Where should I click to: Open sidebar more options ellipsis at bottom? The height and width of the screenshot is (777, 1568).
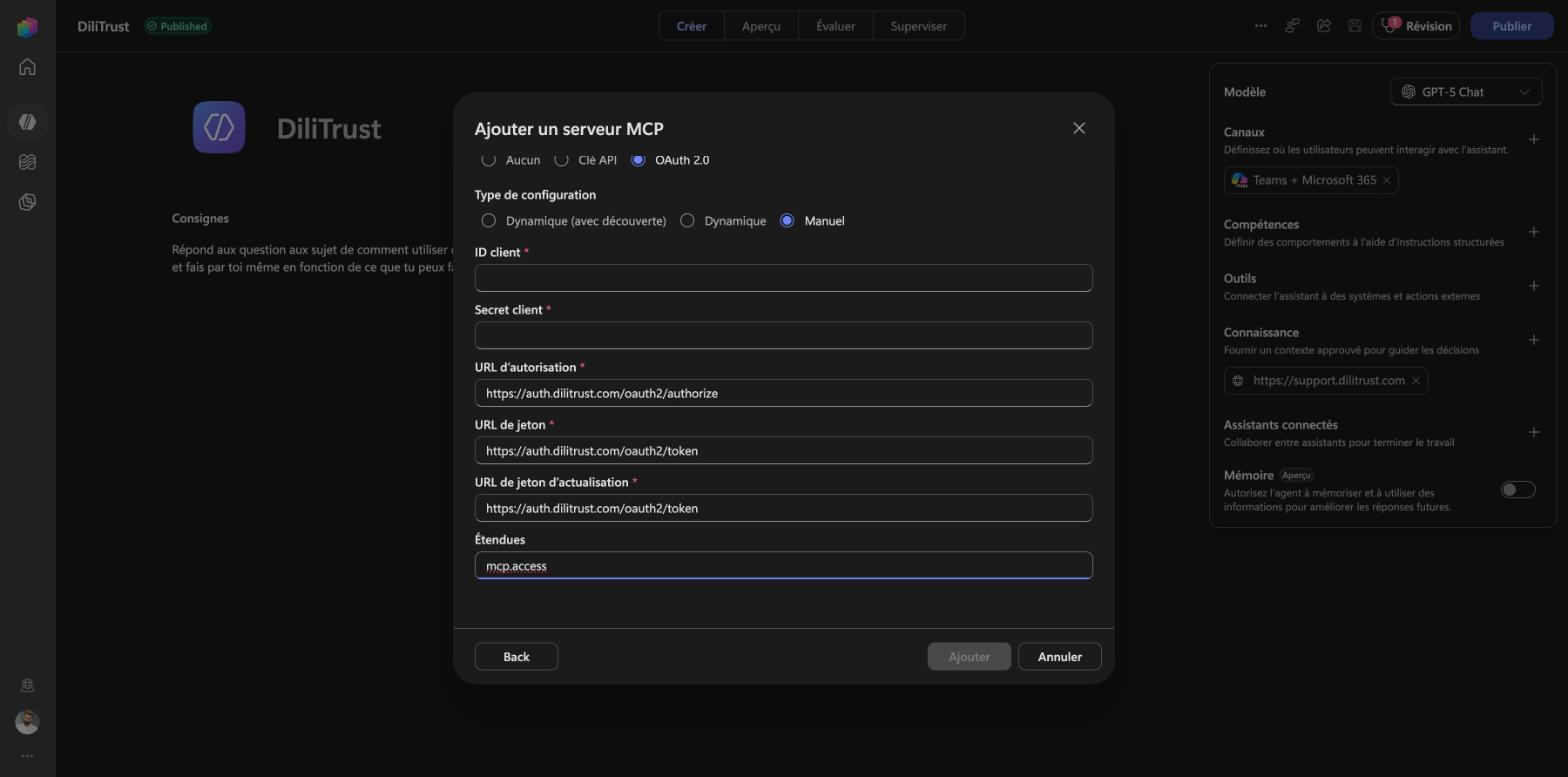pos(27,756)
